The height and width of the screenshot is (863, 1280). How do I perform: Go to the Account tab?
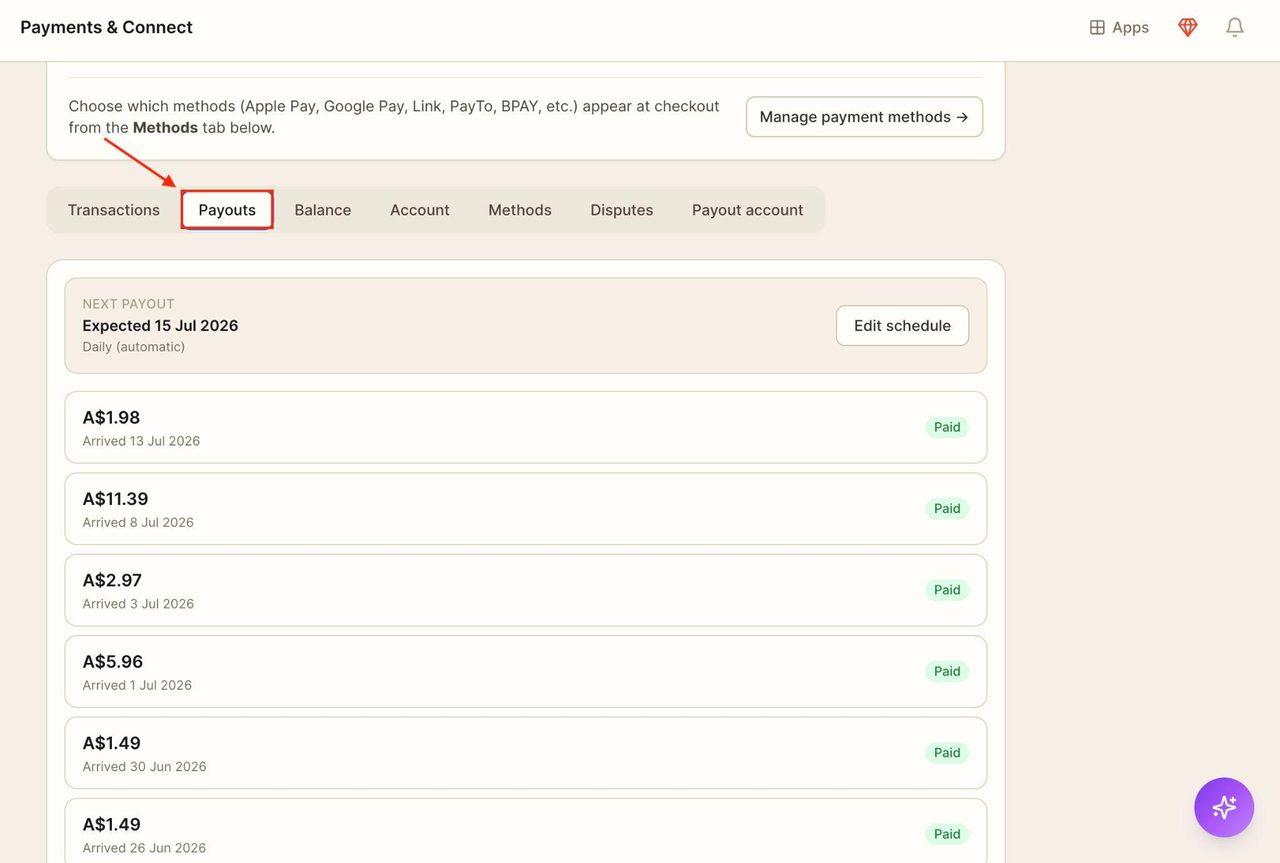420,210
